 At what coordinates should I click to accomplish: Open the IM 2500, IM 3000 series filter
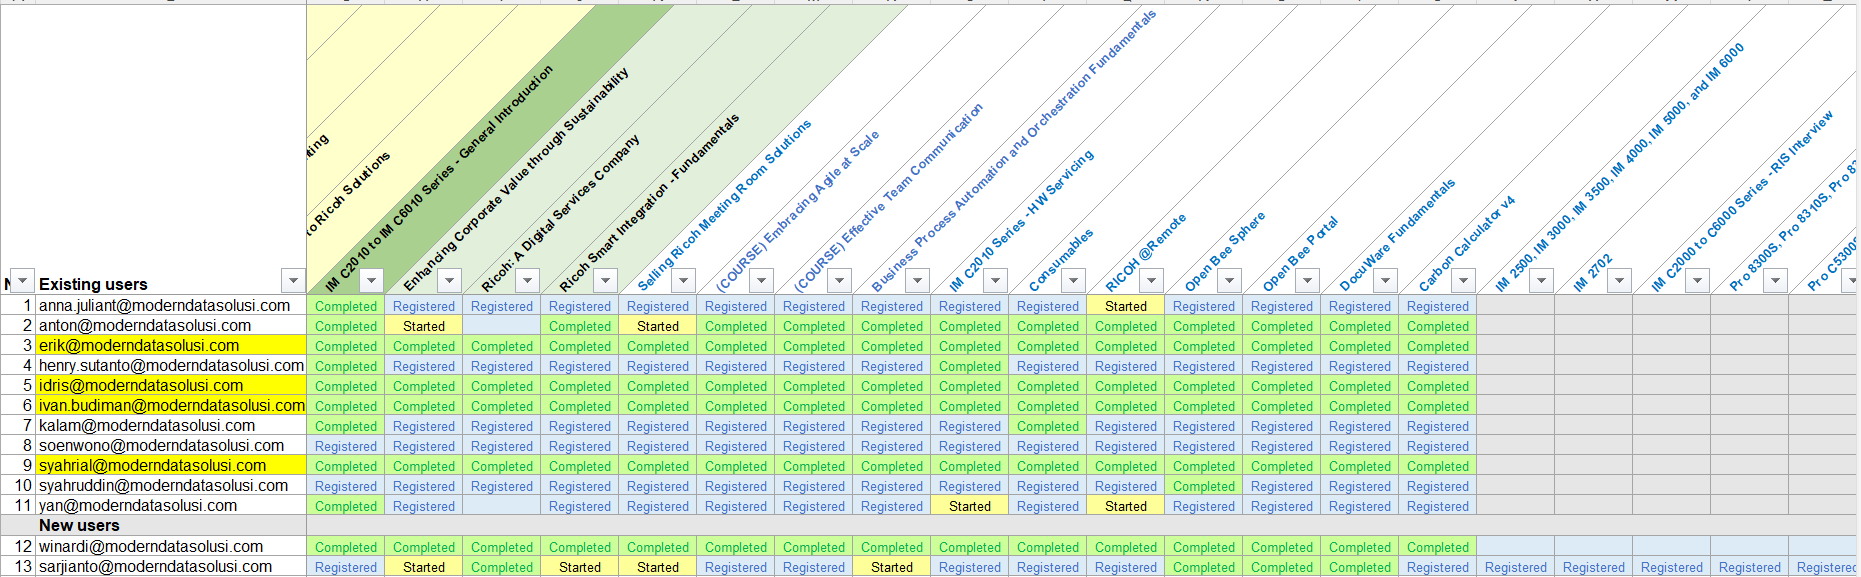tap(1541, 281)
